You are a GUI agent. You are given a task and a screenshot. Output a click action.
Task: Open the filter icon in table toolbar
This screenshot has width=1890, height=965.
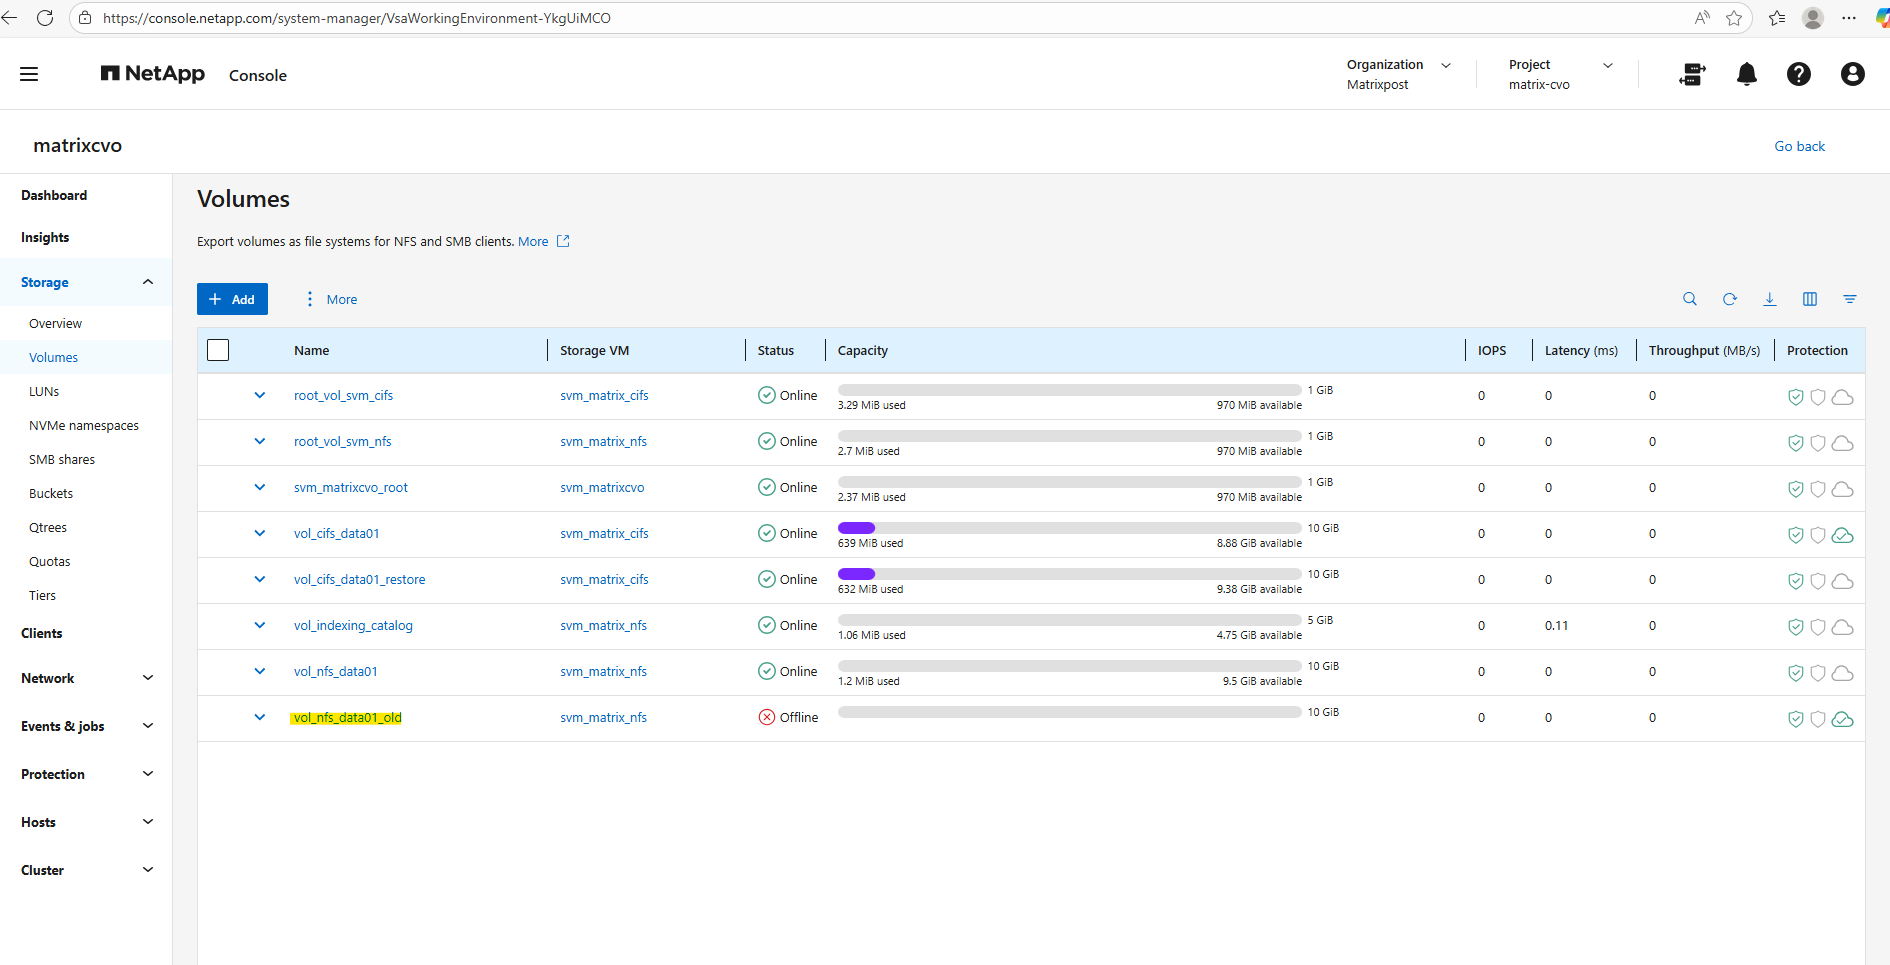click(x=1850, y=299)
